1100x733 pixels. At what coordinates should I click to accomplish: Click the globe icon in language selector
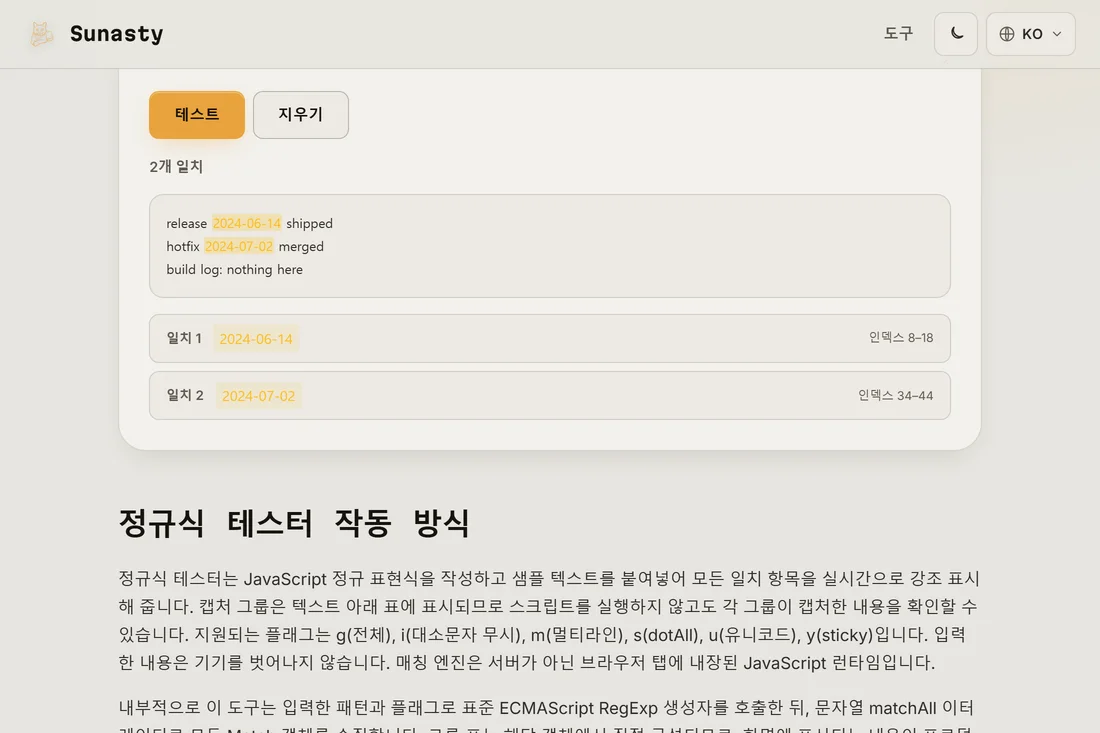click(x=1007, y=34)
